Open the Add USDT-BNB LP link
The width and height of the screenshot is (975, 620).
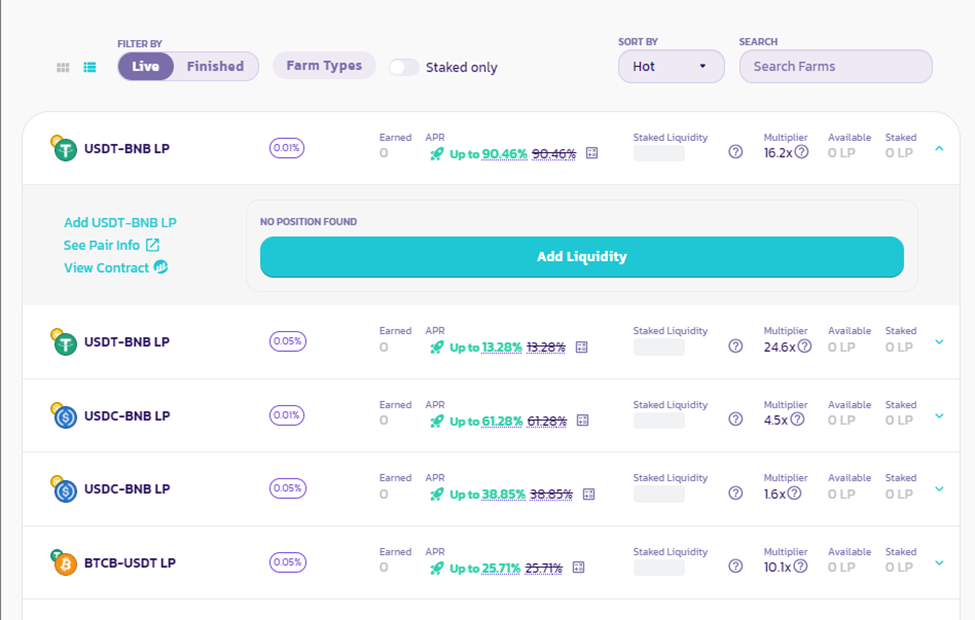[120, 223]
